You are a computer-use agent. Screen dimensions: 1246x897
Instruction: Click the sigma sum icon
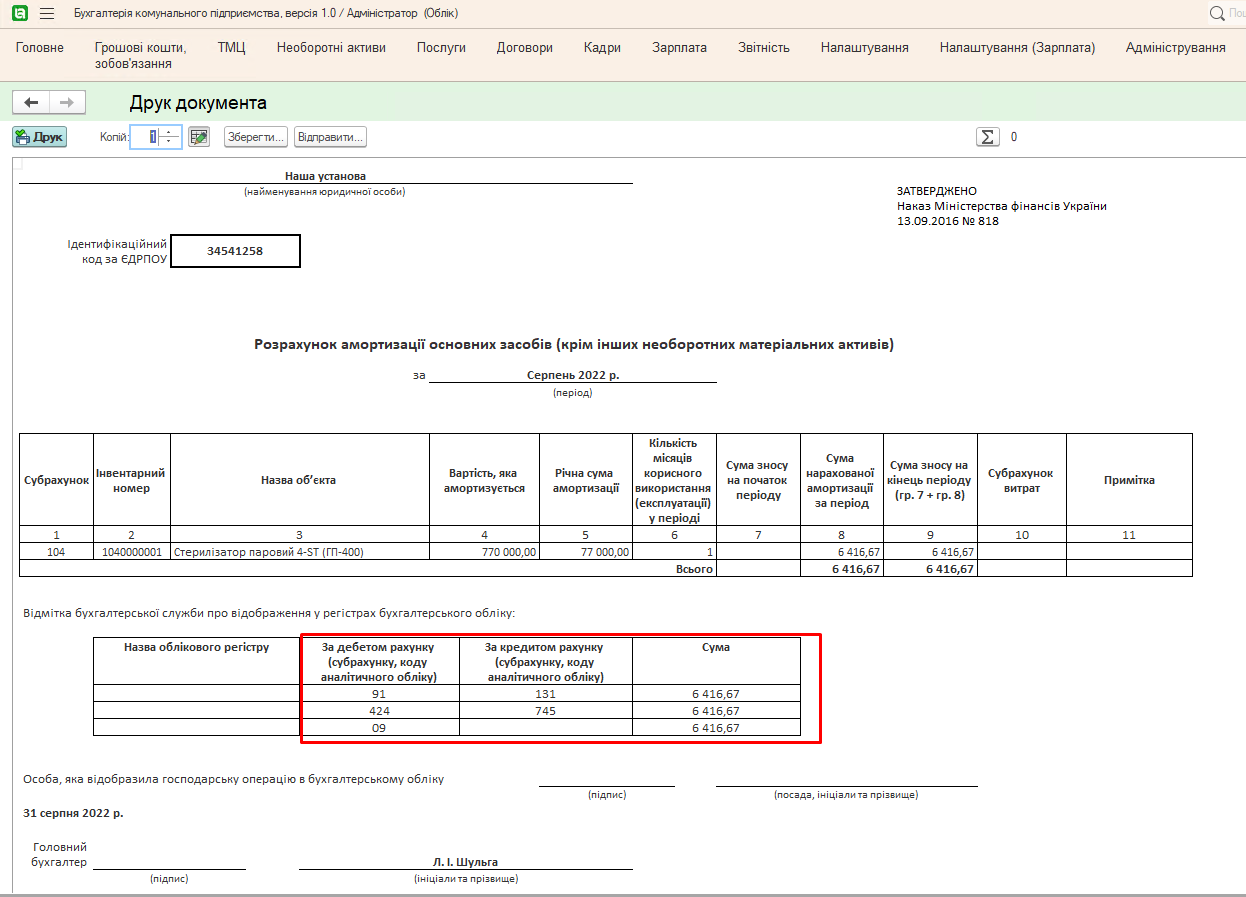click(988, 137)
